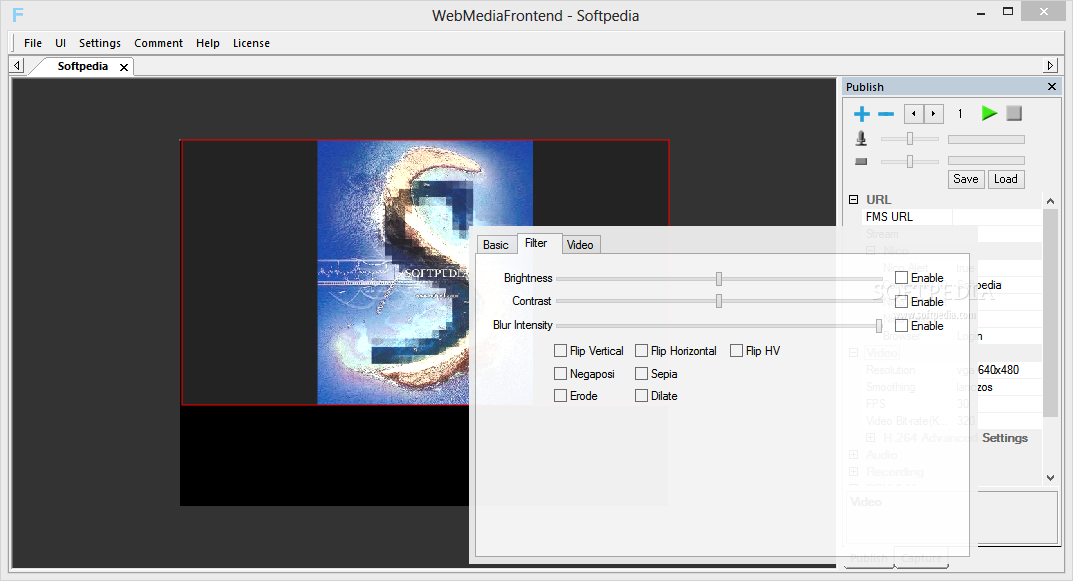Viewport: 1073px width, 581px height.
Task: Go to previous profile arrow
Action: 914,114
